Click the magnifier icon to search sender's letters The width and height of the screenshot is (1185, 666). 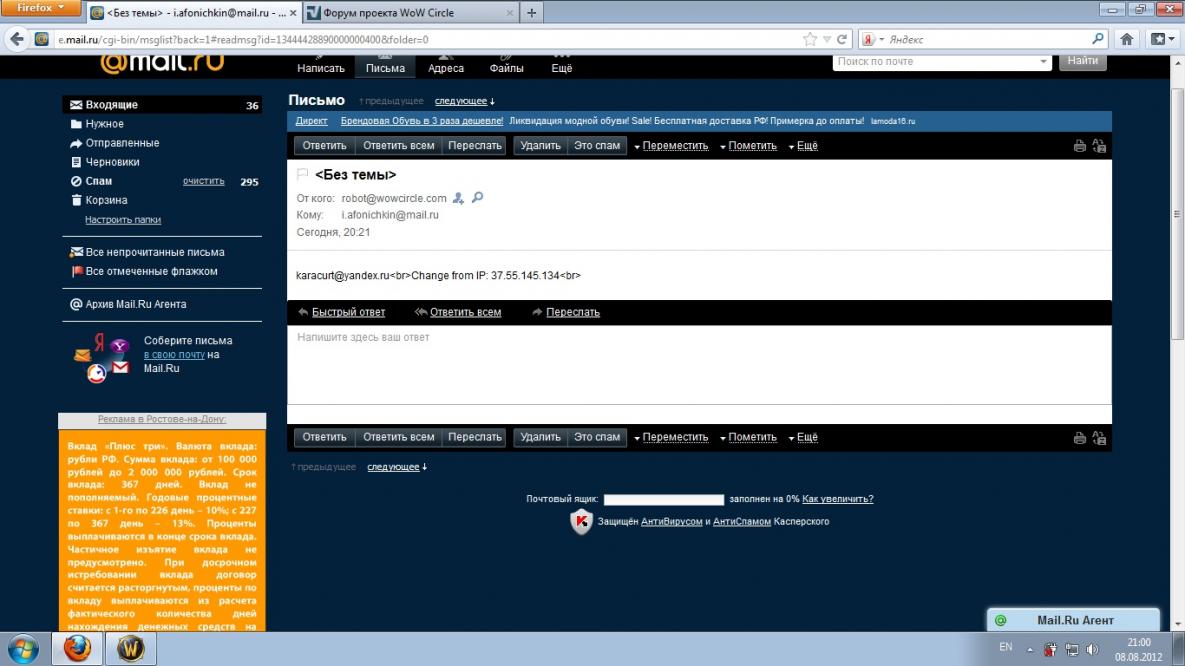pos(477,198)
